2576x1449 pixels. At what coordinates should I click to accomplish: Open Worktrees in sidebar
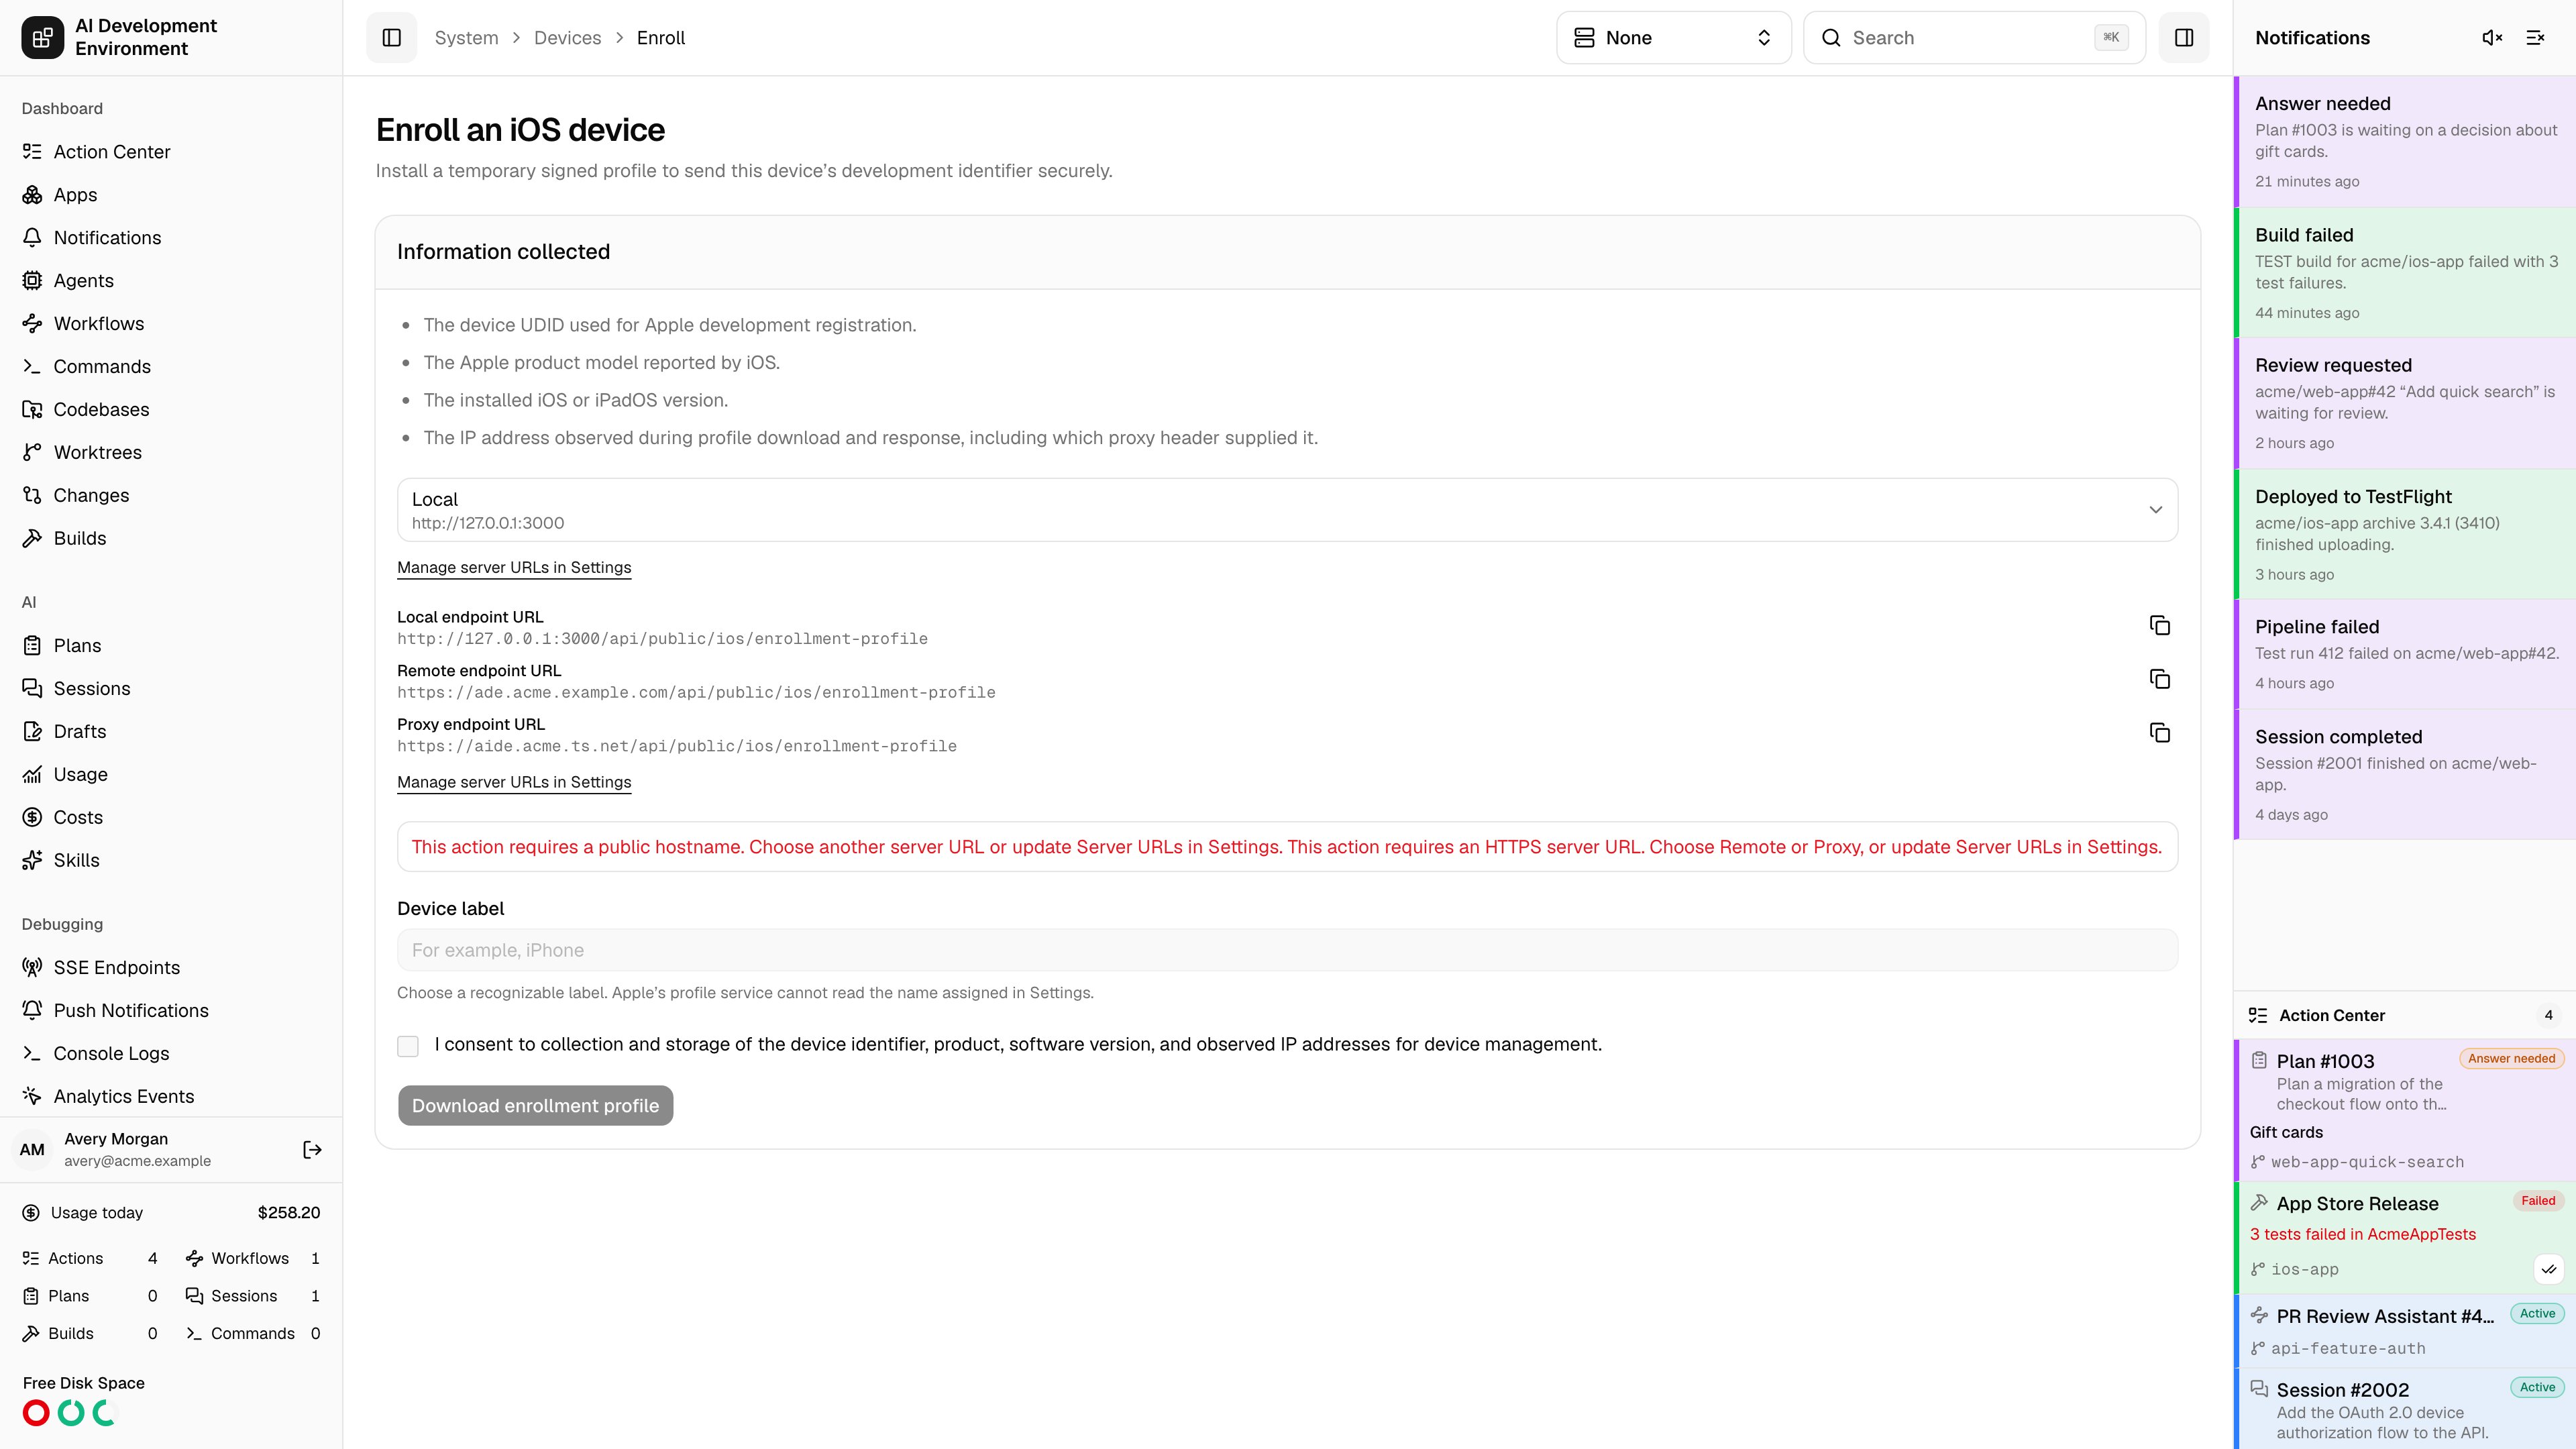pyautogui.click(x=171, y=453)
